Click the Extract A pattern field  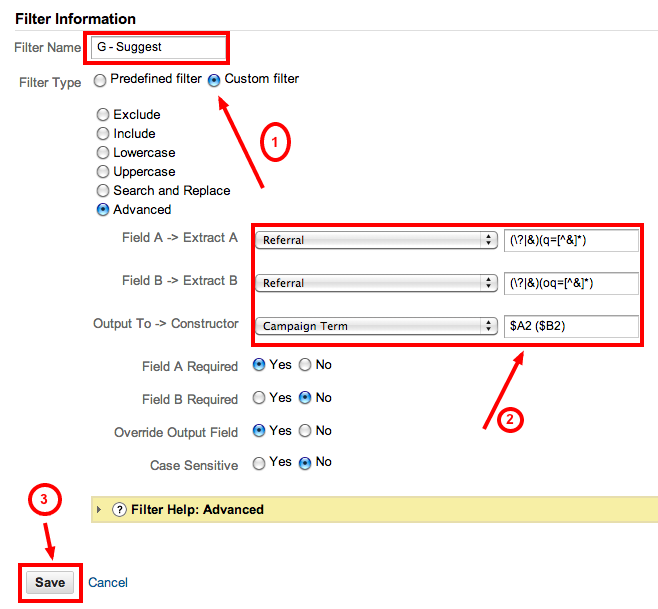(571, 240)
